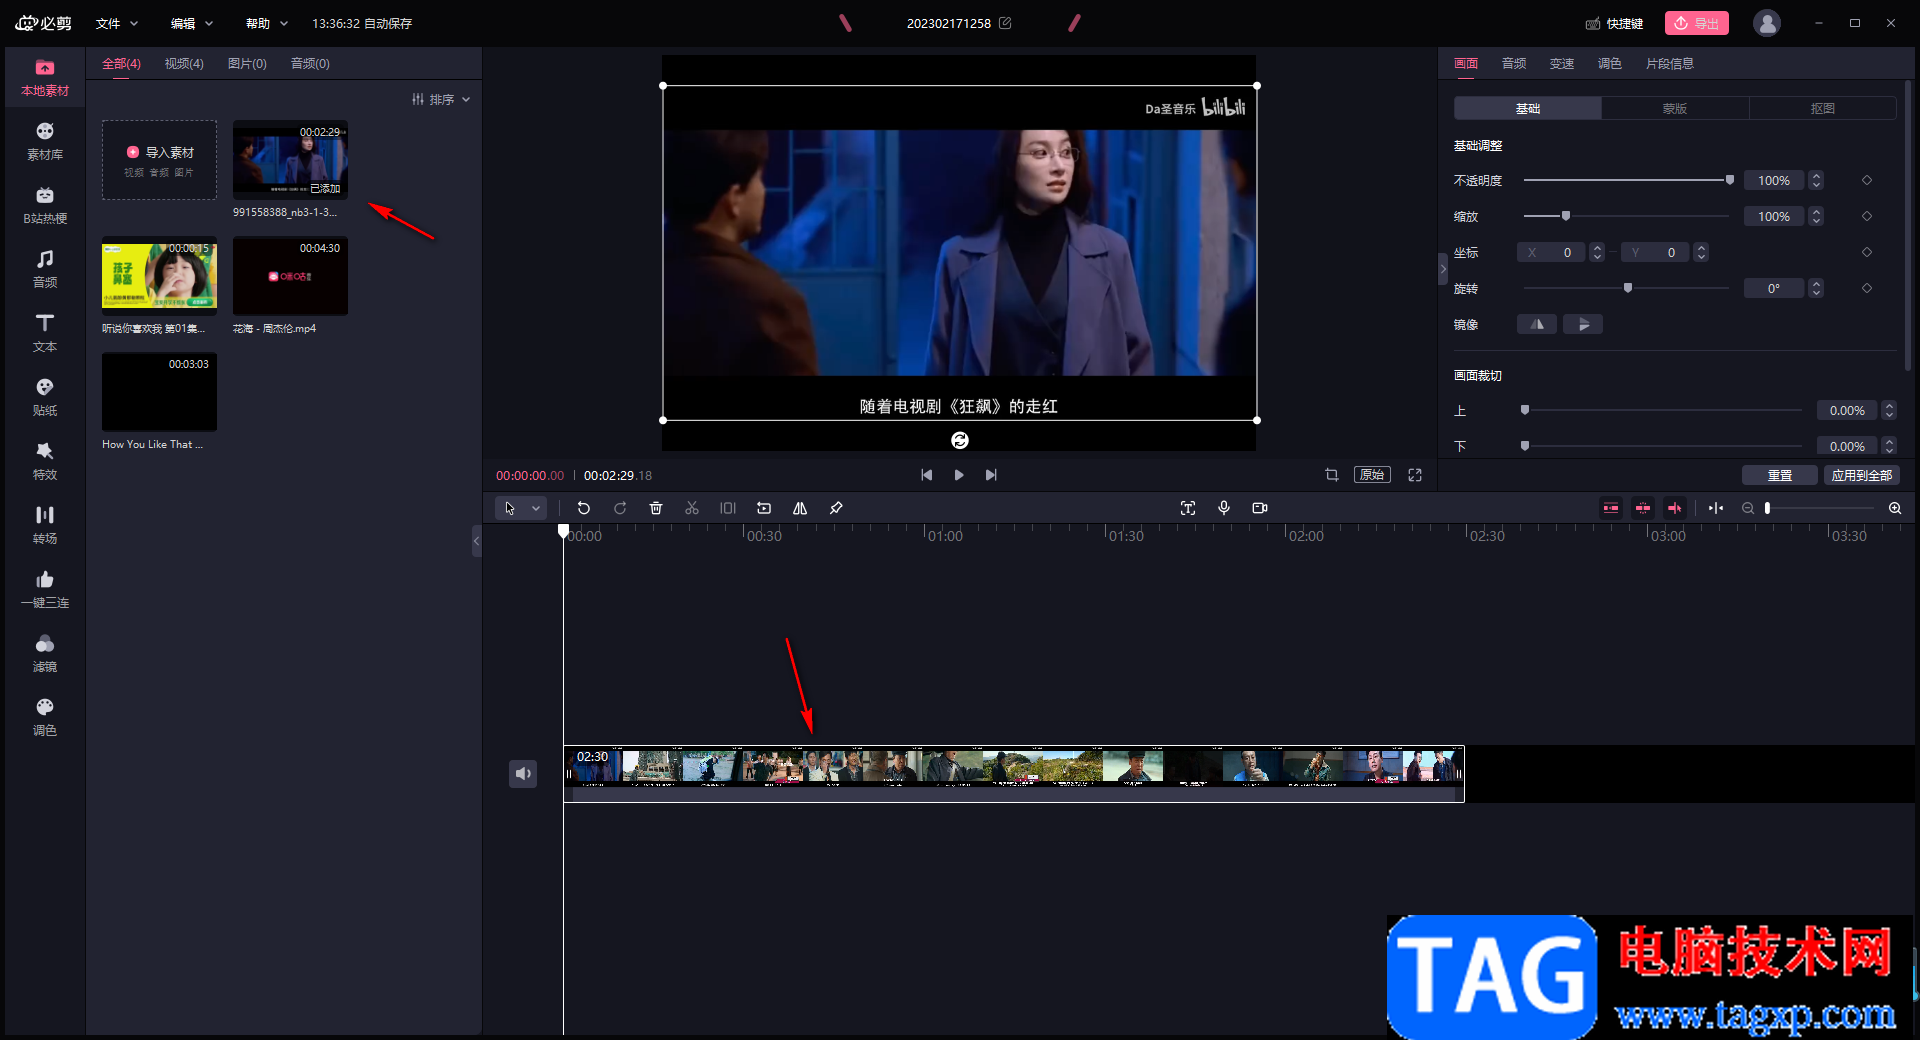Toggle main track magnet snapping
This screenshot has width=1920, height=1040.
coord(1611,508)
